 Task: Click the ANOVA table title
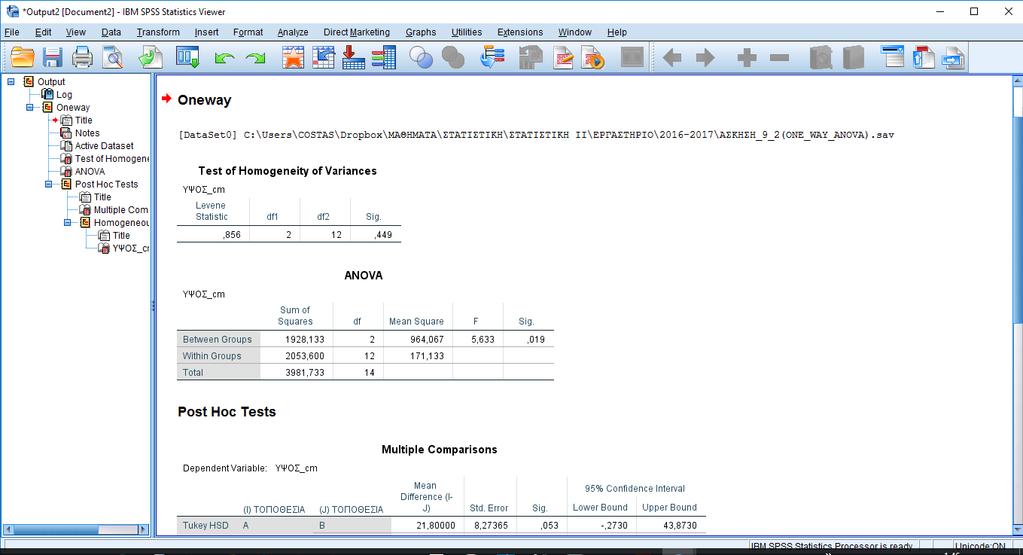point(363,275)
